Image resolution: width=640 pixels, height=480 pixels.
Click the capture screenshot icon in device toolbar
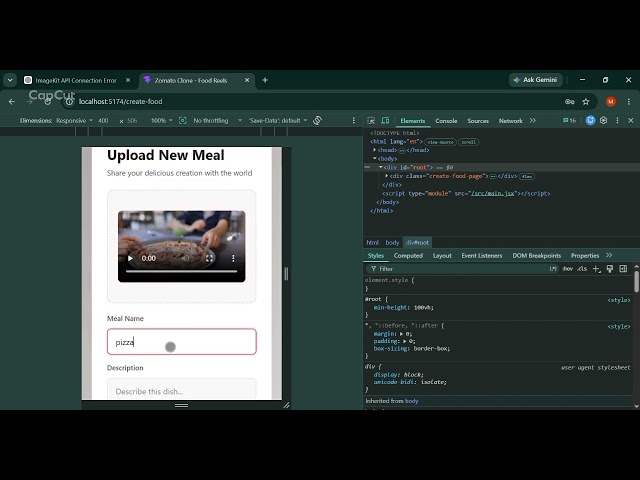point(182,120)
